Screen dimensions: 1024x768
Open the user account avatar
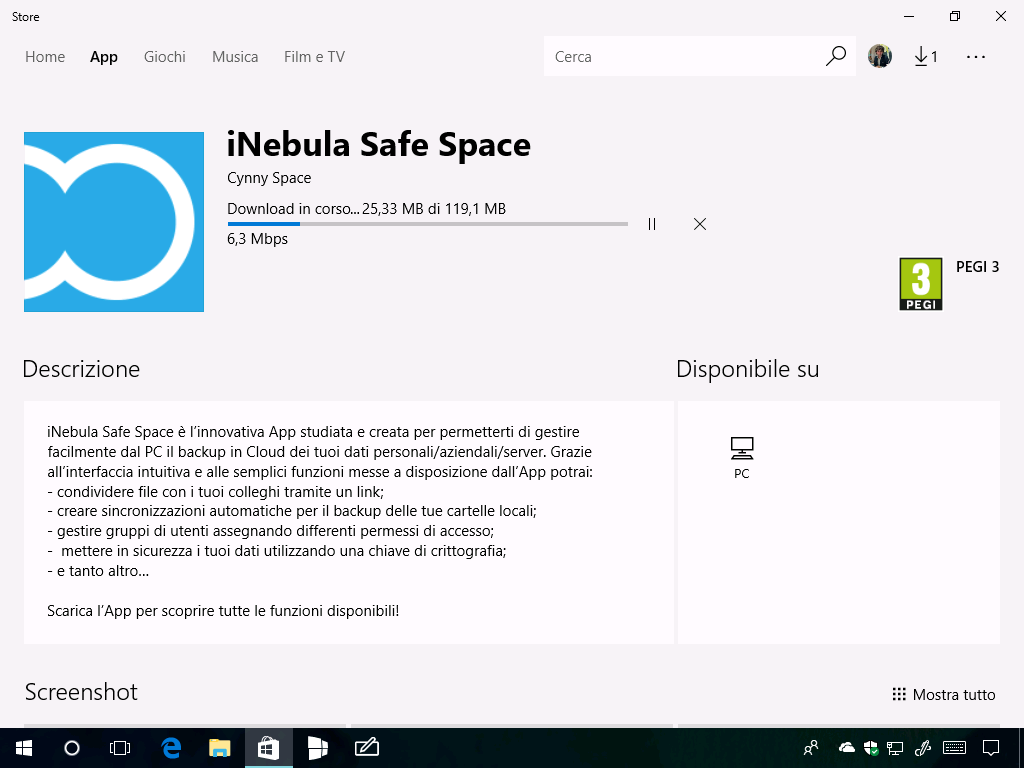pyautogui.click(x=880, y=56)
